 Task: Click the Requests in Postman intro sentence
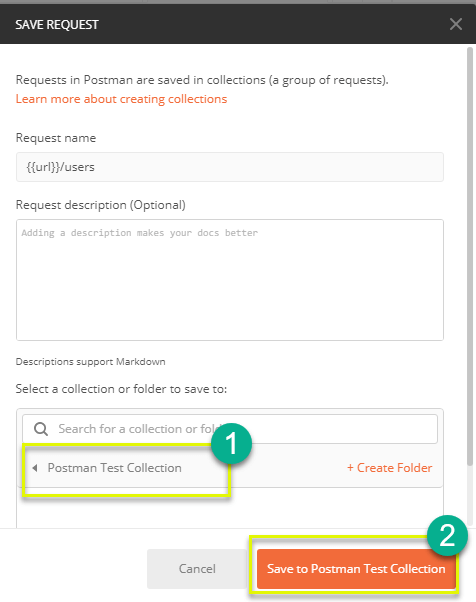(202, 80)
